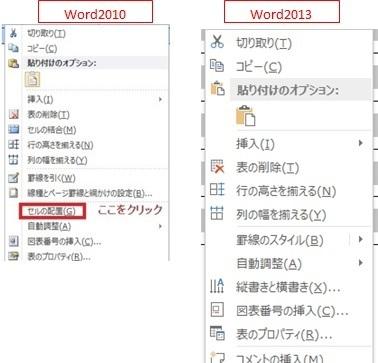Viewport: 378px width, 363px height.
Task: Expand 罫線のスタイル(B) submenu arrow in Word2013
Action: 360,239
